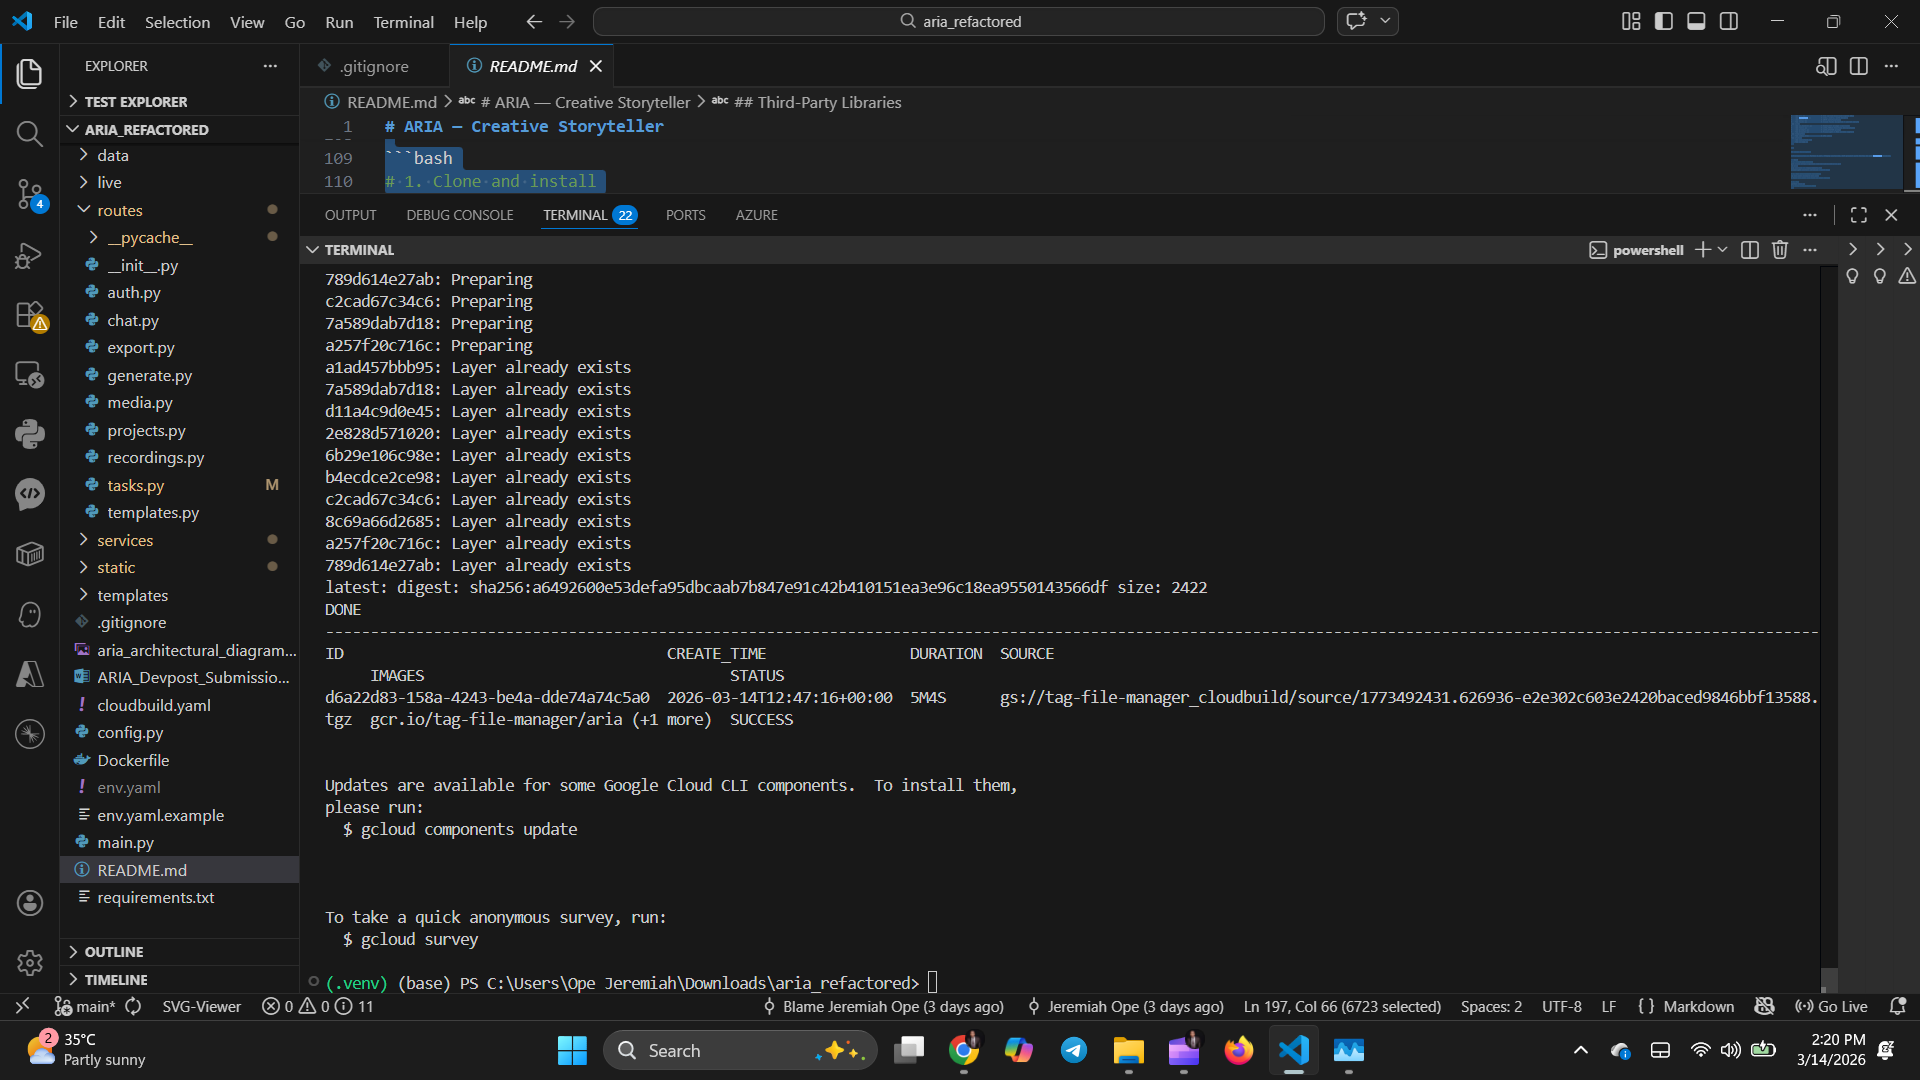Open the Extensions view

[29, 315]
